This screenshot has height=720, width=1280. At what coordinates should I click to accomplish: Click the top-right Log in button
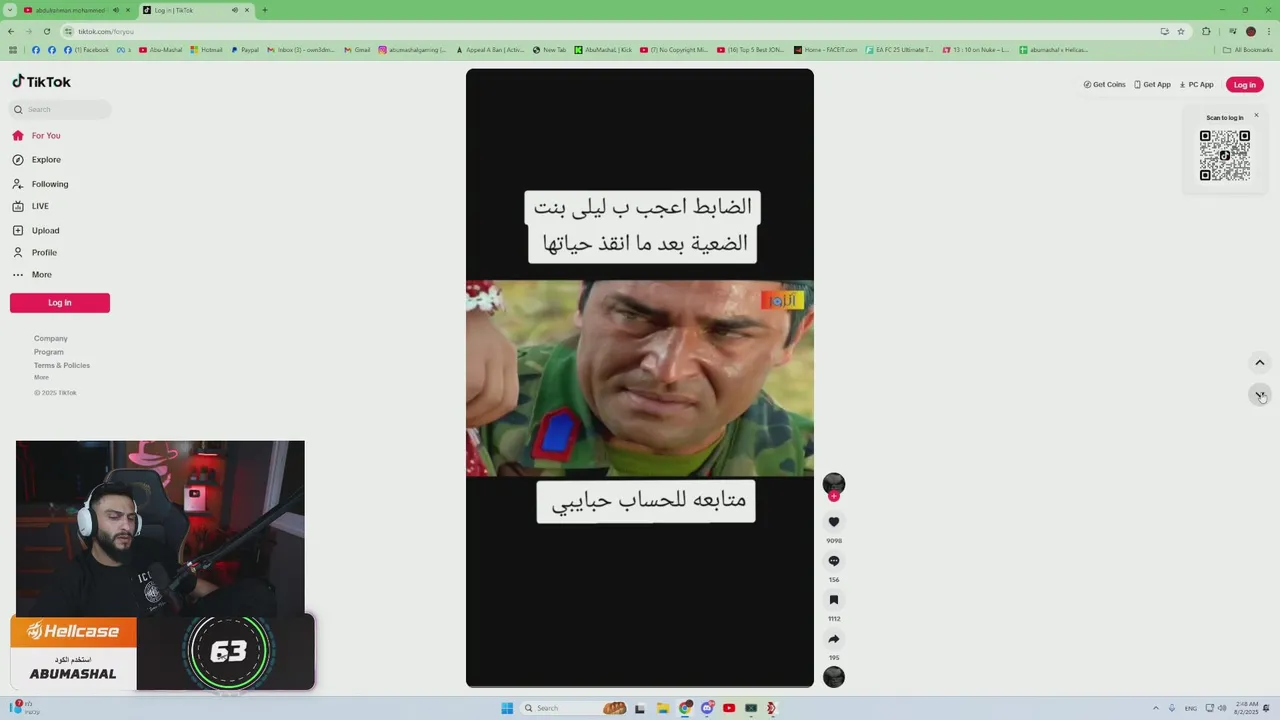tap(1244, 84)
